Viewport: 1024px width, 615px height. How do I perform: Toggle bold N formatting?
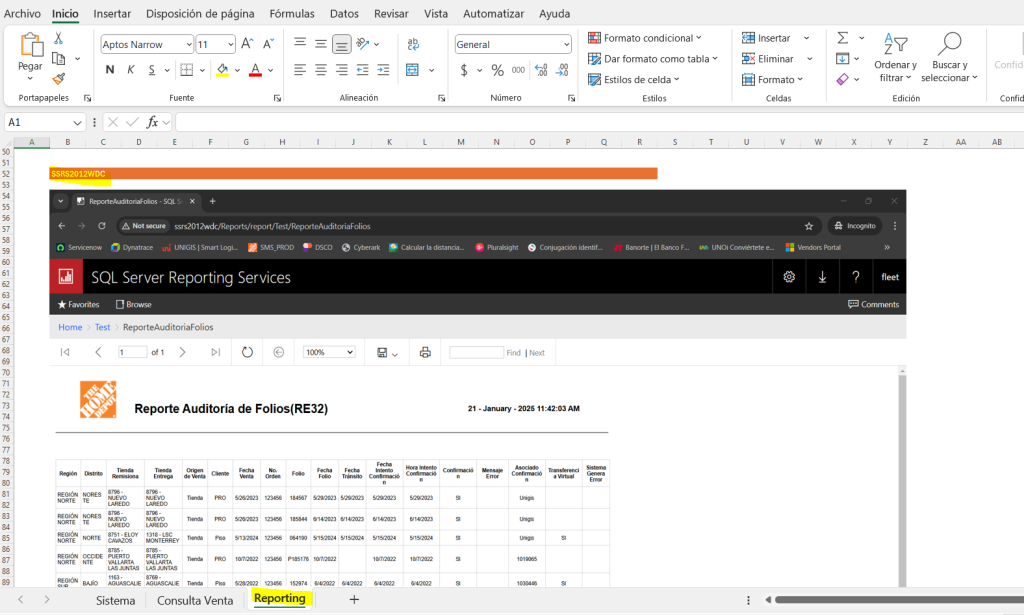click(110, 70)
